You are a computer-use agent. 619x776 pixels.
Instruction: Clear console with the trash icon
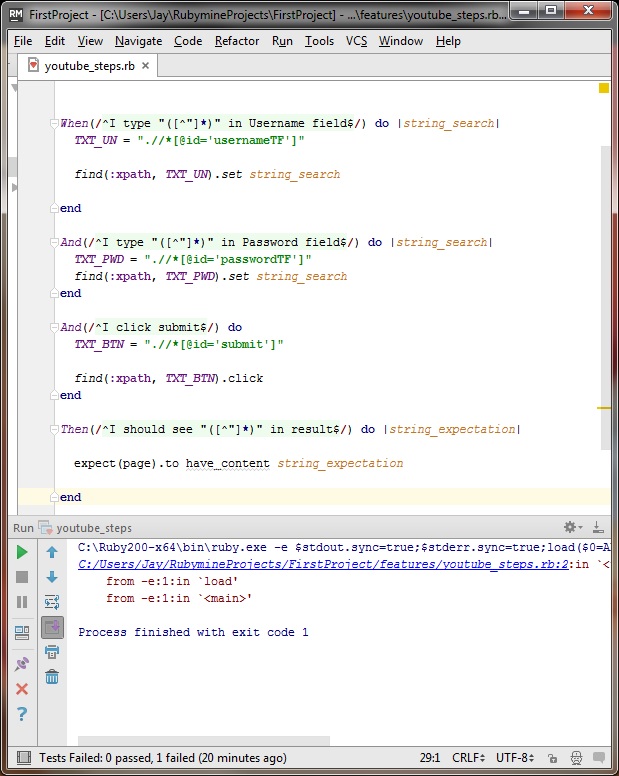pos(52,677)
